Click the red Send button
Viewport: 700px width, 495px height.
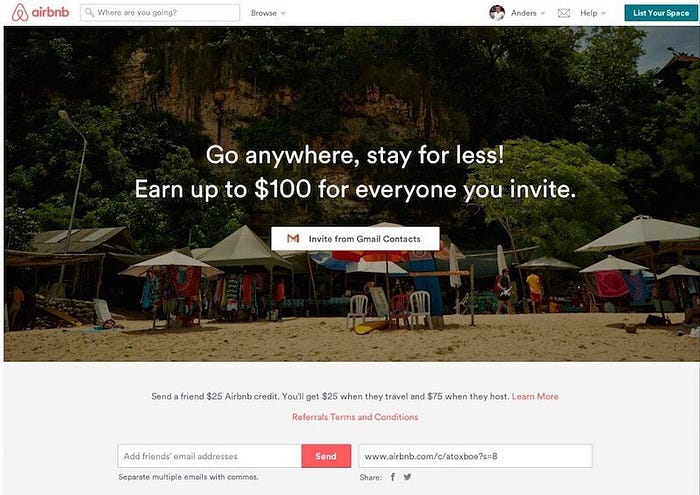click(326, 456)
